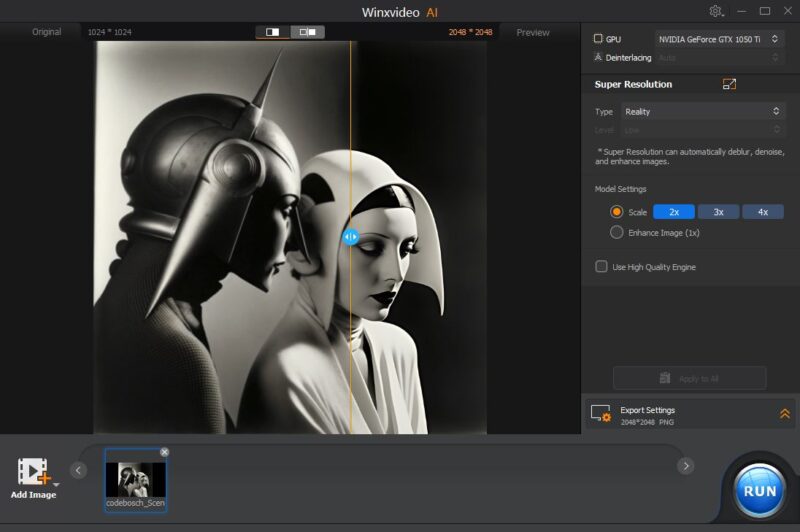Open the NVIDIA GeForce GPU dropdown
The width and height of the screenshot is (800, 532).
(719, 39)
